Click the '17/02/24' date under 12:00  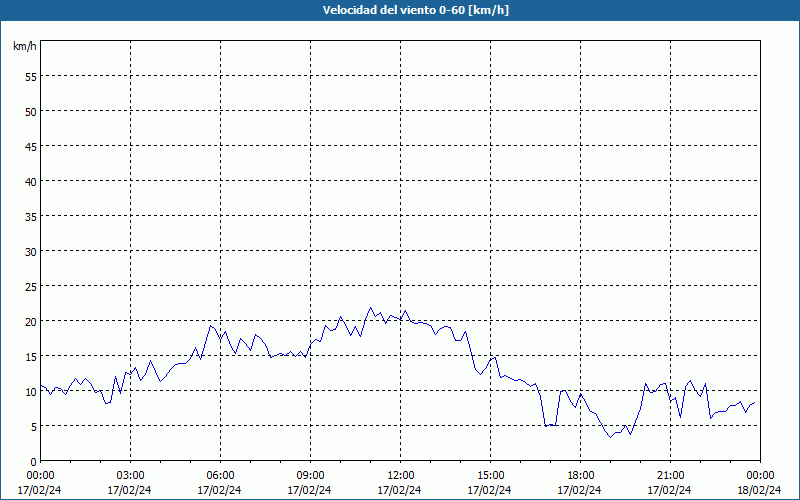click(x=399, y=490)
